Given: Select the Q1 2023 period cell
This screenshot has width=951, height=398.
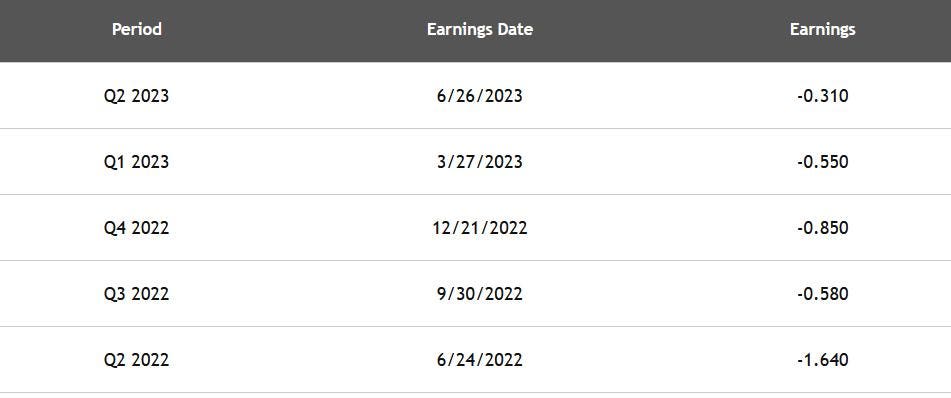Looking at the screenshot, I should (x=136, y=162).
